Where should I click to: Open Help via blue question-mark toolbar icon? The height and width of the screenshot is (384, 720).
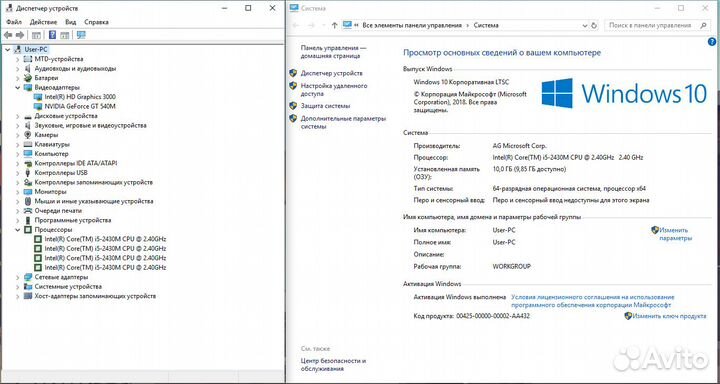tap(52, 35)
